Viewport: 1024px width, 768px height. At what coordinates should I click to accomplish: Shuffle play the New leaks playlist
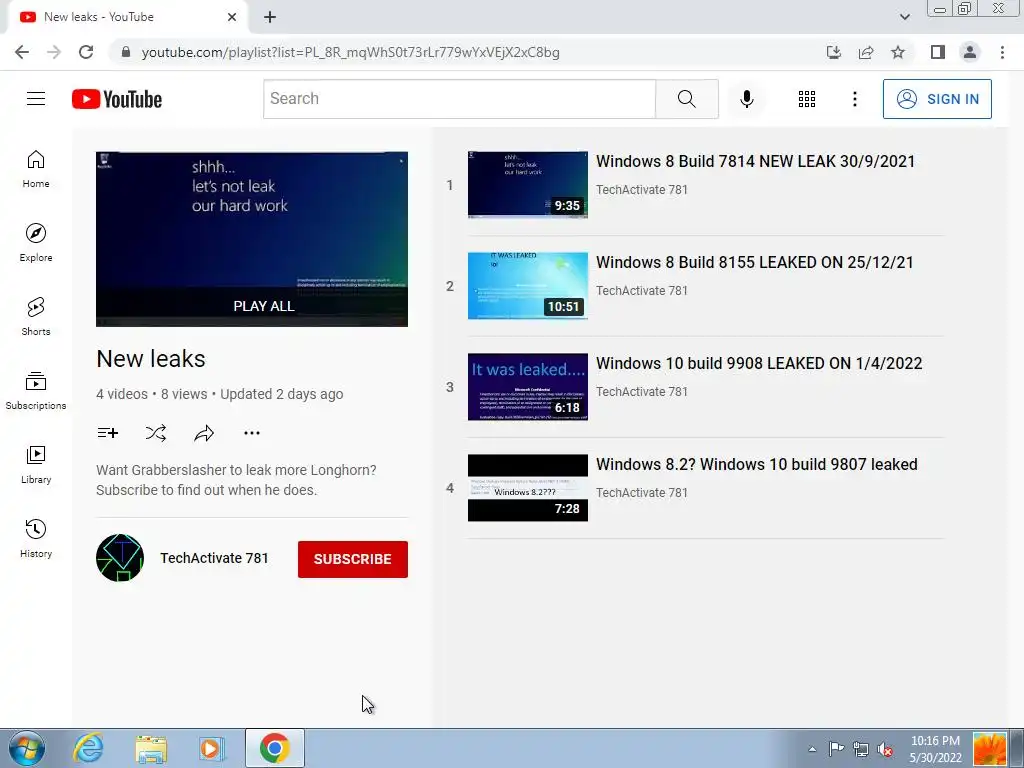155,432
